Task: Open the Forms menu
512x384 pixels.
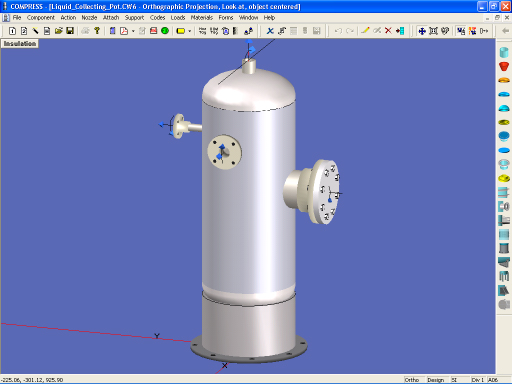Action: click(226, 18)
